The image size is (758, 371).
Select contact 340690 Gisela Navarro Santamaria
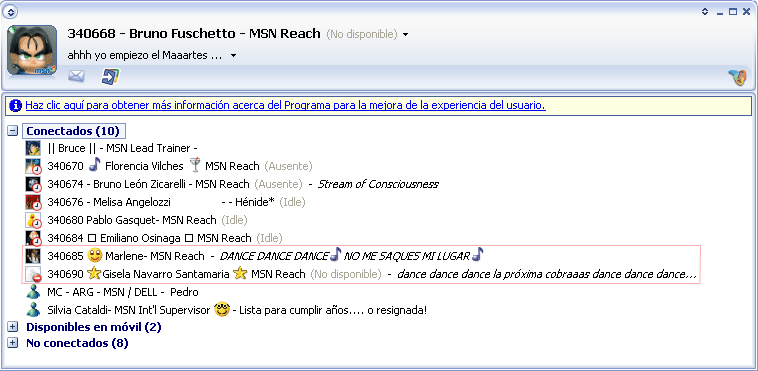[x=176, y=274]
